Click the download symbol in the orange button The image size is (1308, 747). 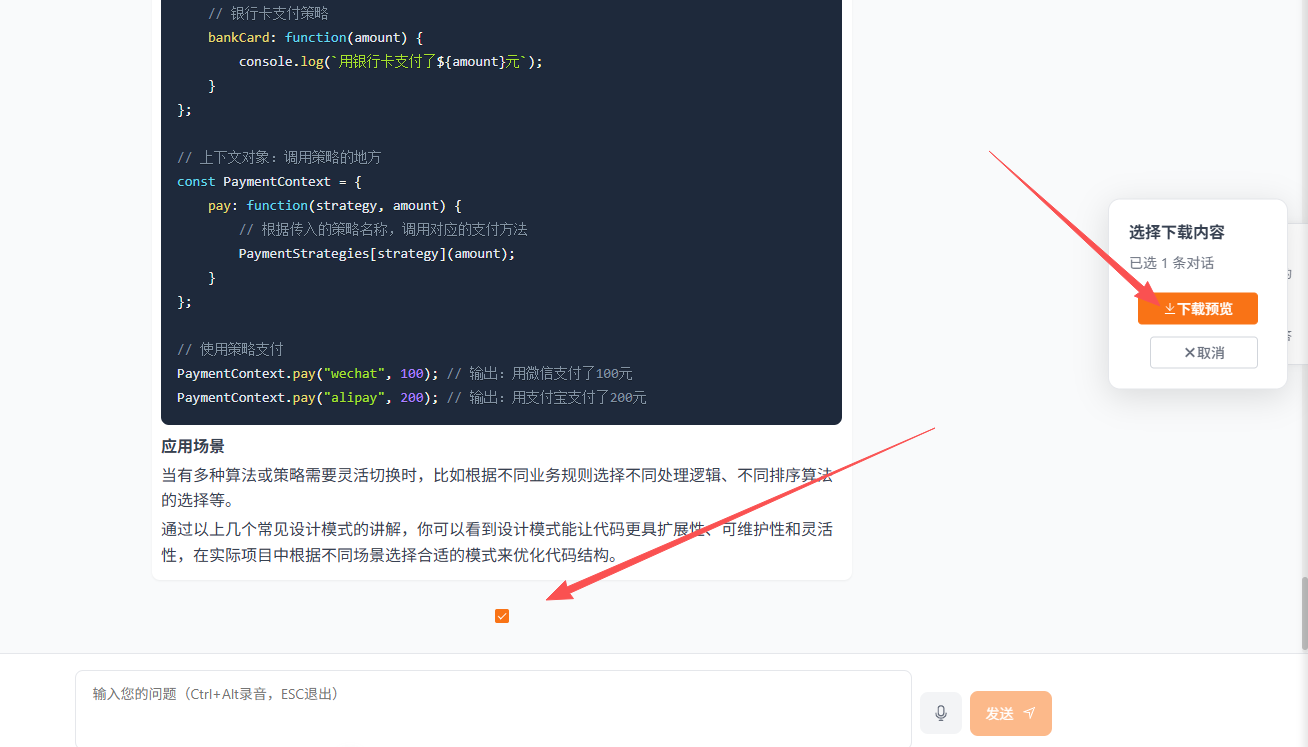coord(1168,308)
